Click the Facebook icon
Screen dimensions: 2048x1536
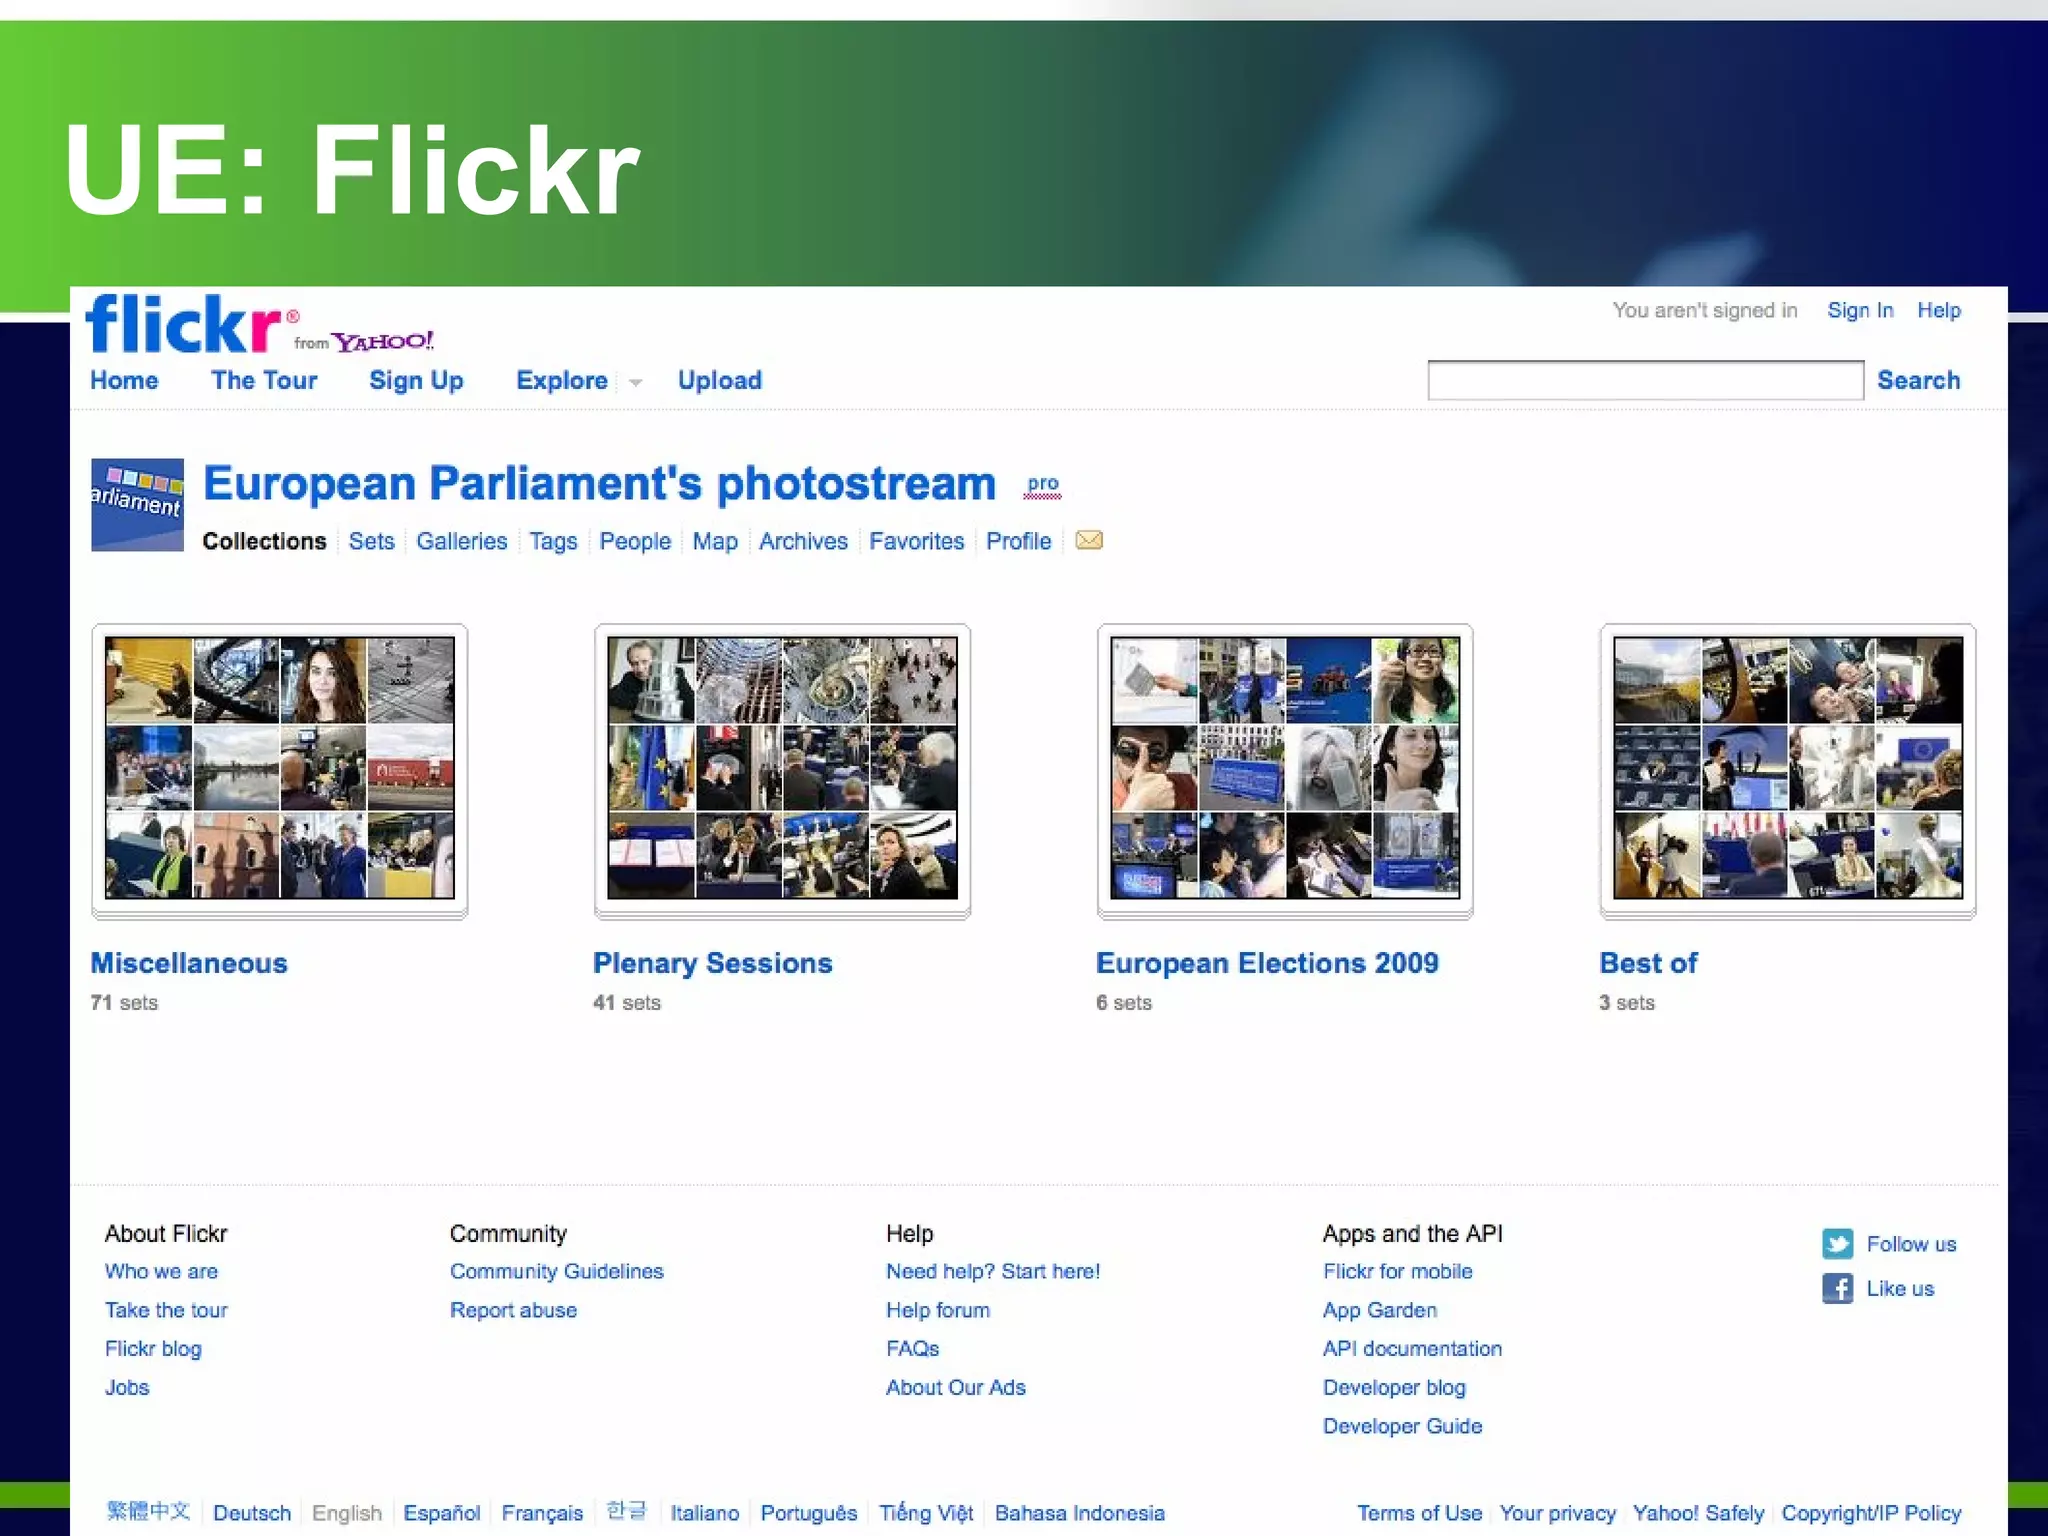pyautogui.click(x=1837, y=1288)
